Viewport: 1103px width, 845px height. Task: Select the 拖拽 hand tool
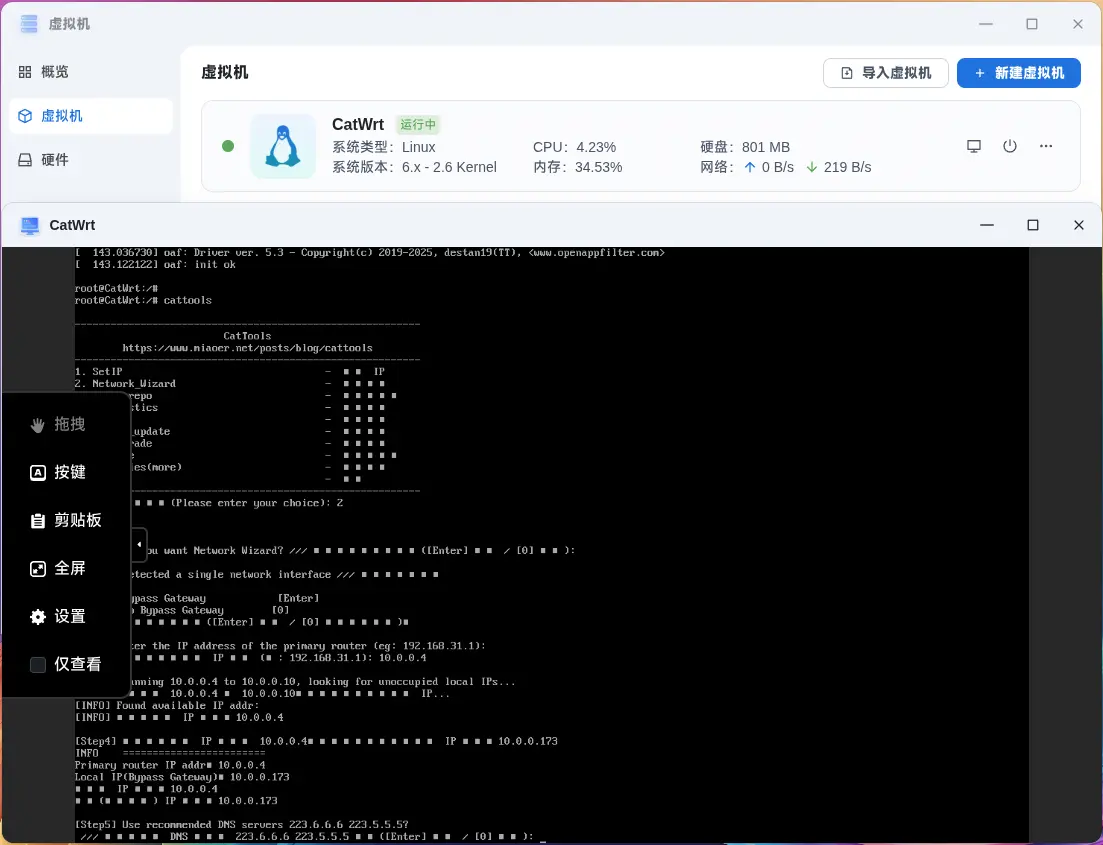click(x=58, y=425)
